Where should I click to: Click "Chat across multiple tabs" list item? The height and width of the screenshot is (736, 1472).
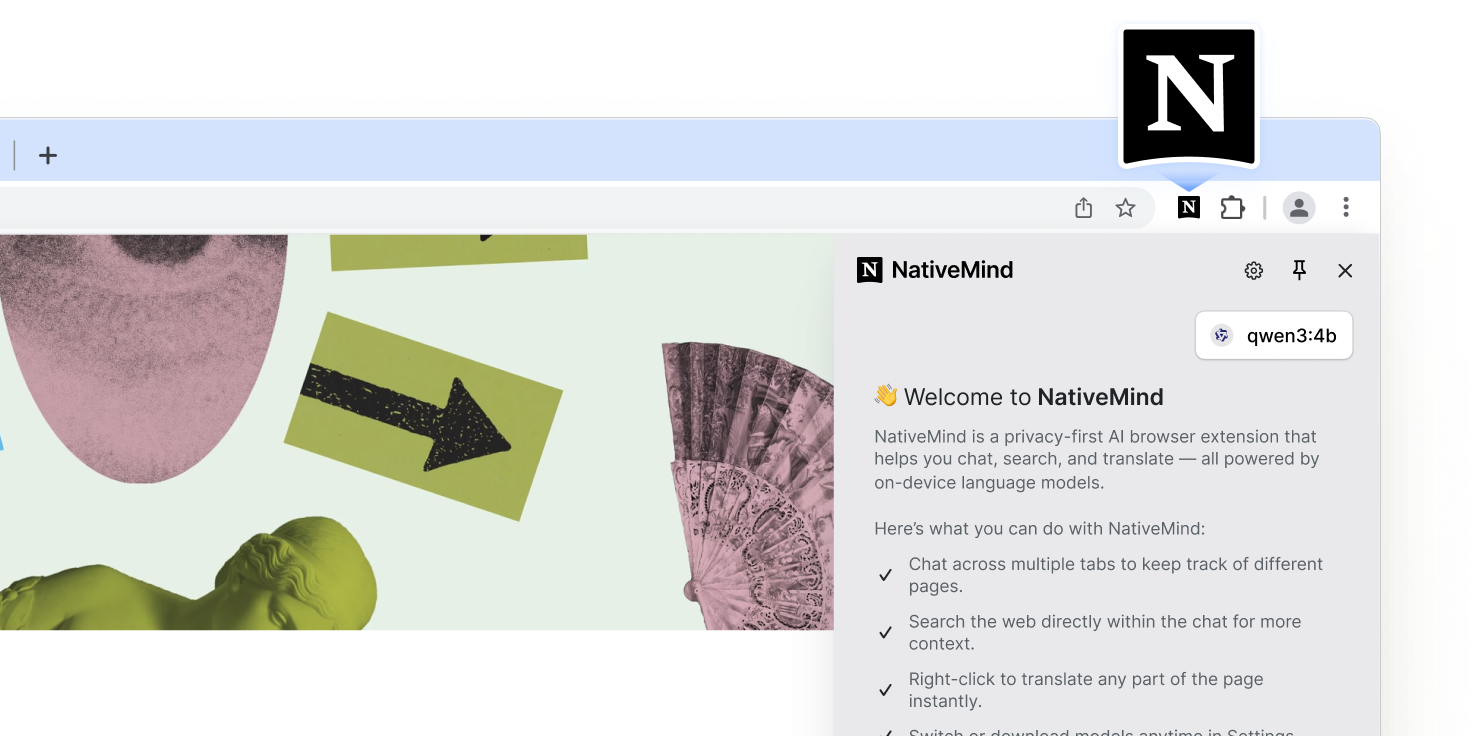point(1101,575)
